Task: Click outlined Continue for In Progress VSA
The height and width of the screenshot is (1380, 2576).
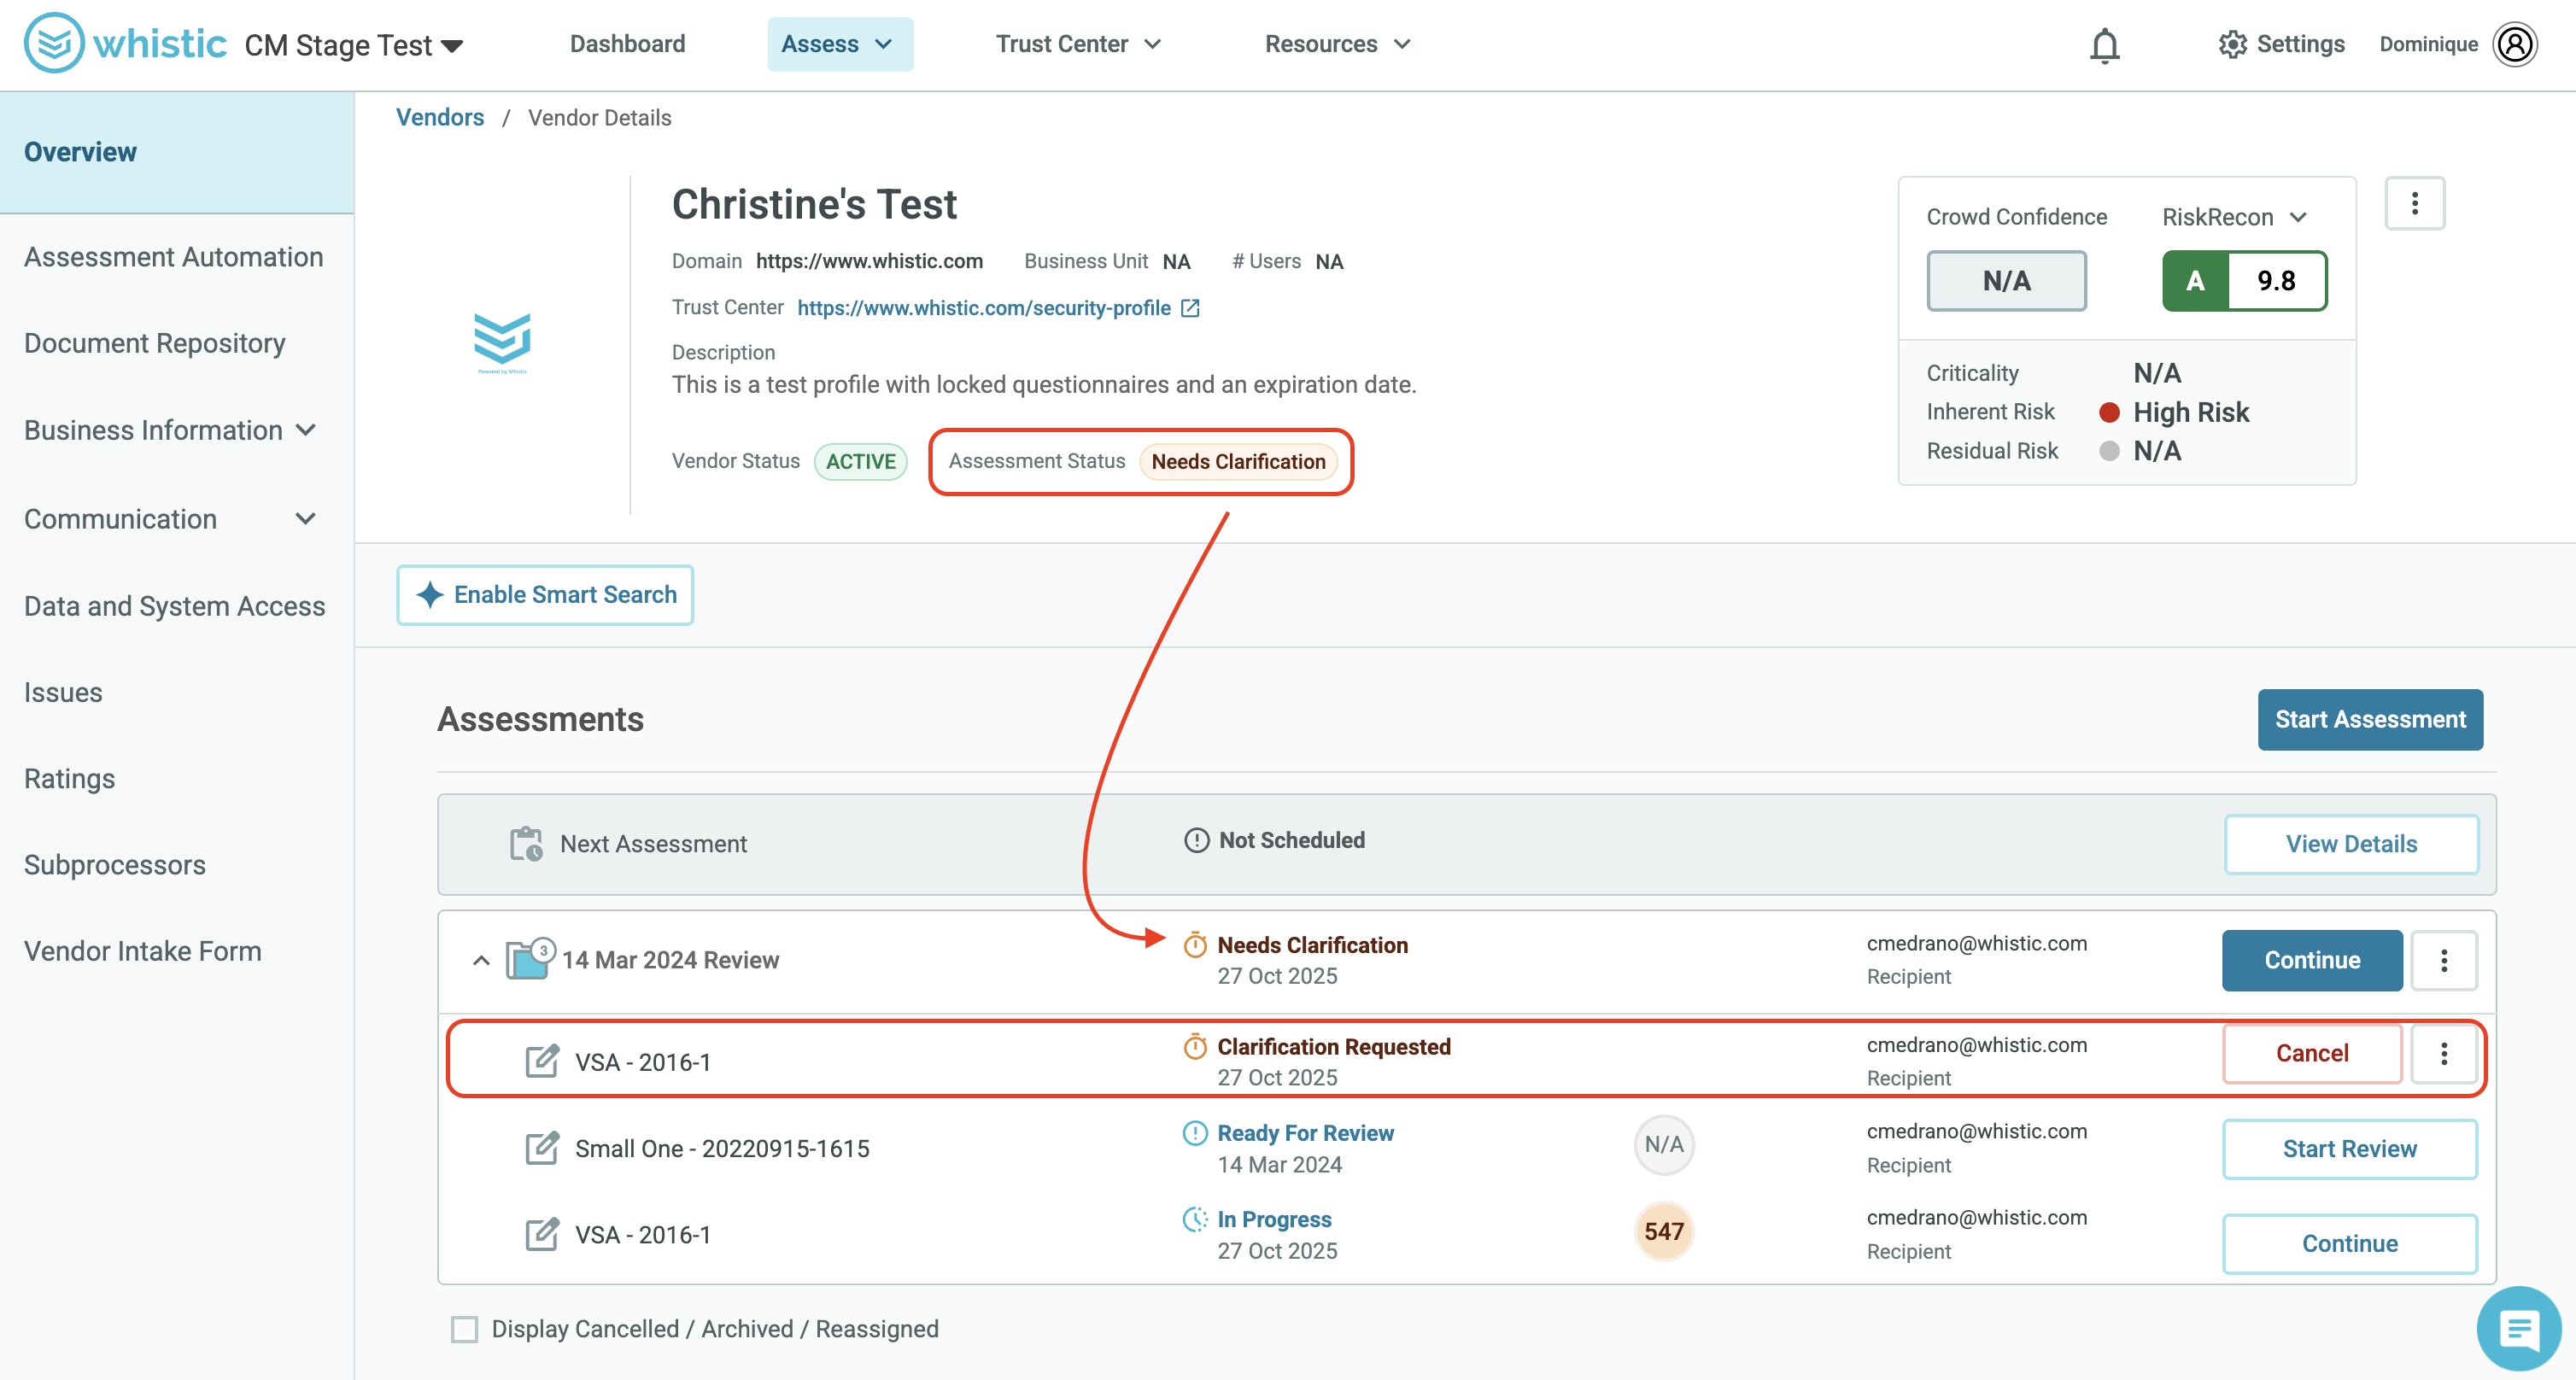Action: (x=2349, y=1243)
